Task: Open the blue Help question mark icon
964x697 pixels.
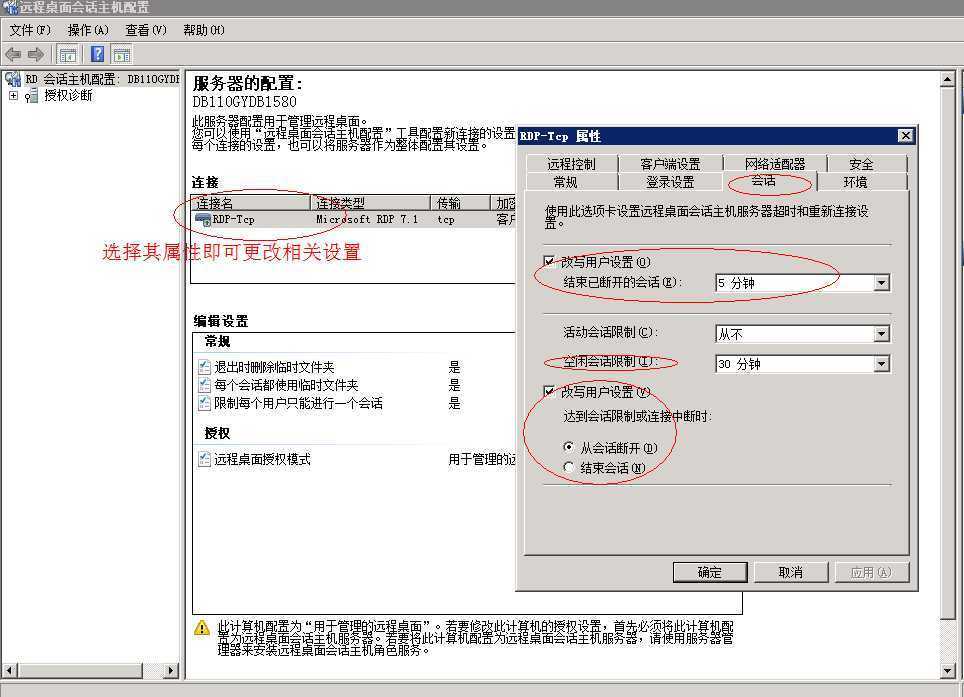Action: point(97,55)
